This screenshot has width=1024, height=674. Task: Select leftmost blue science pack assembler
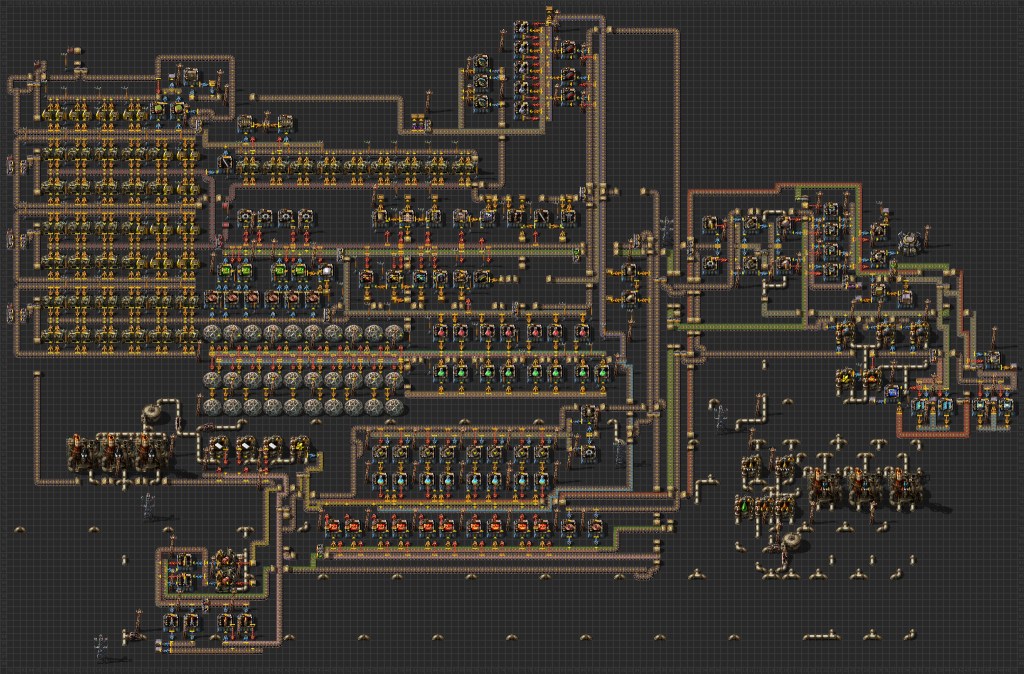coord(380,479)
